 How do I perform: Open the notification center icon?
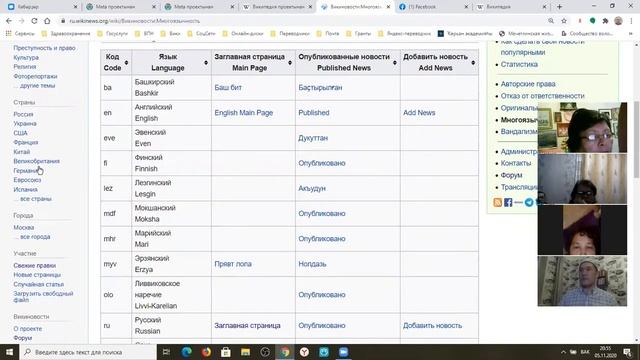627,352
